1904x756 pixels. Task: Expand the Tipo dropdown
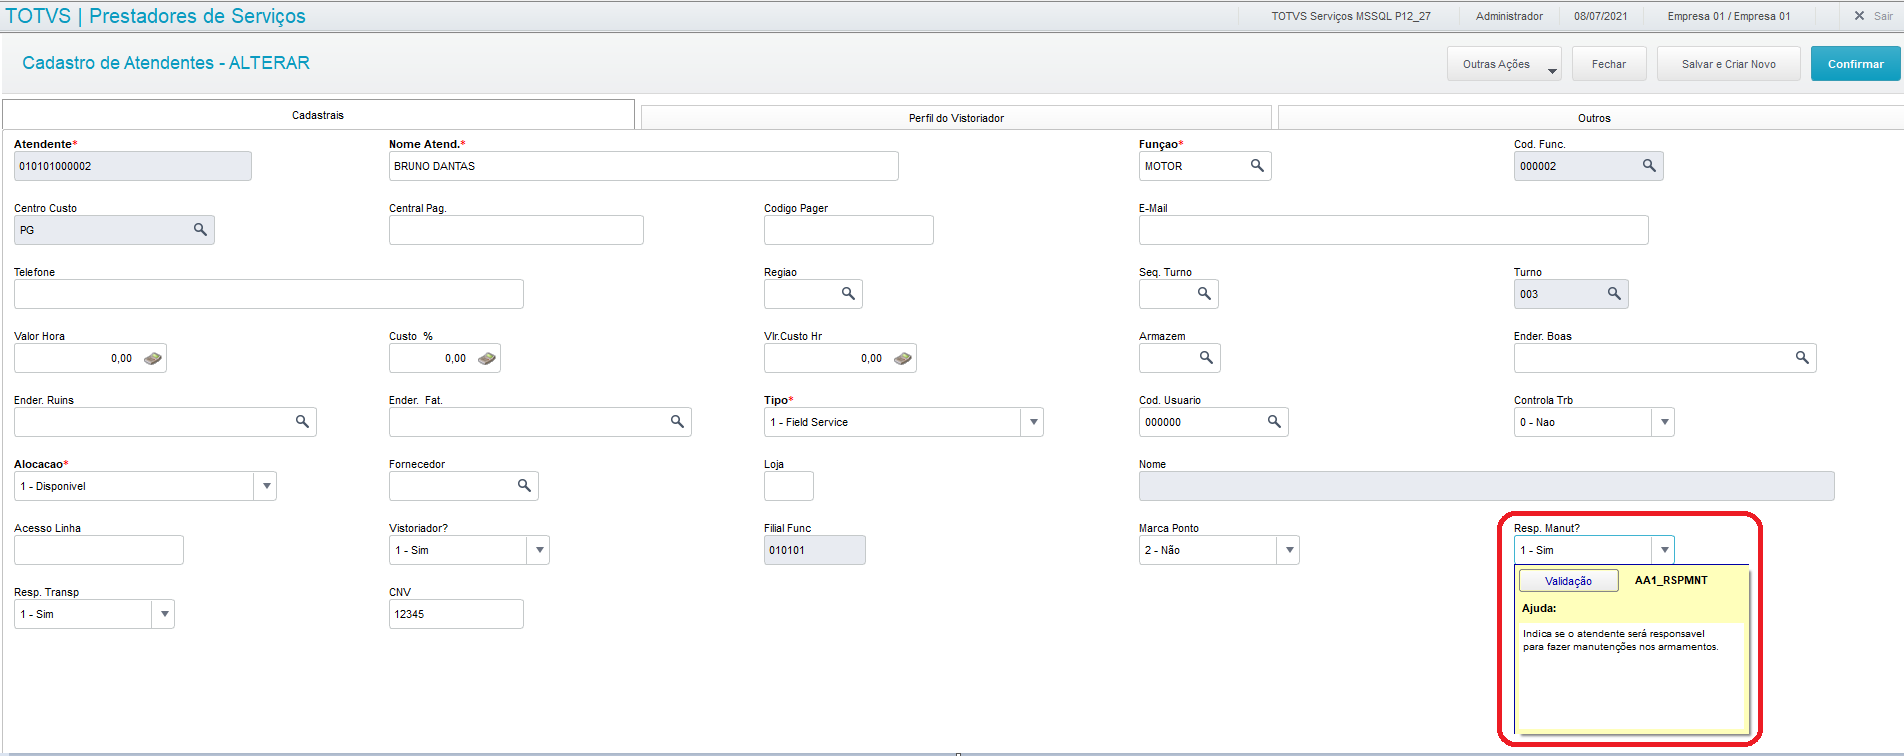(x=1032, y=422)
